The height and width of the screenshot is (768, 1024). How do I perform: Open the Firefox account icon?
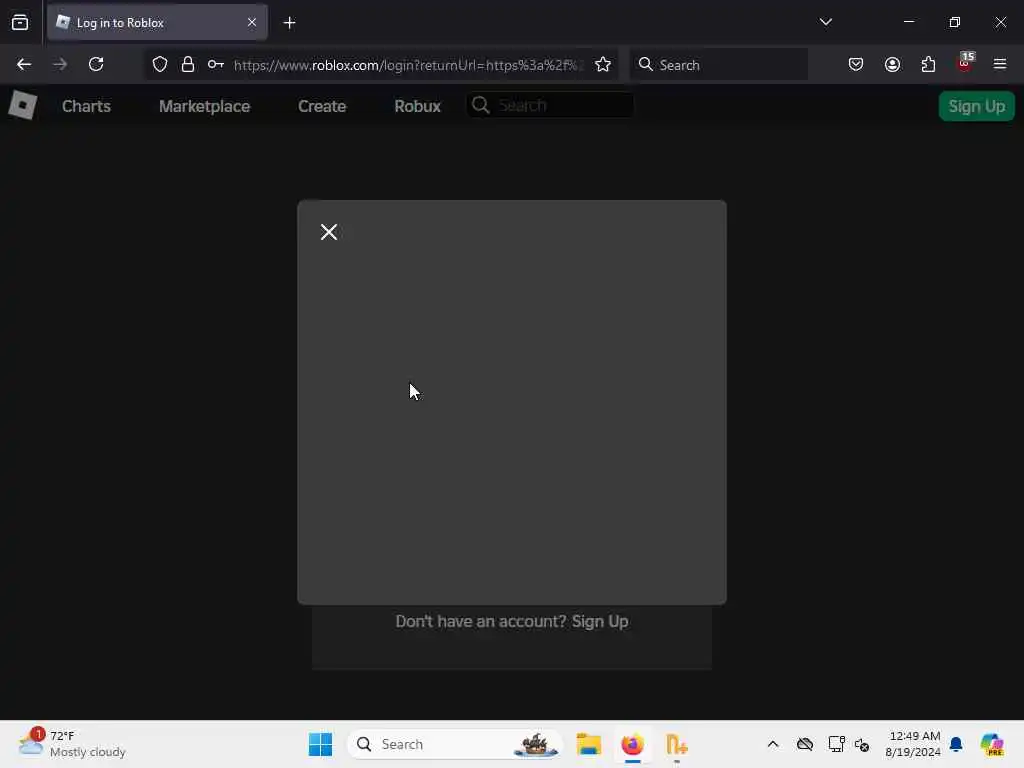tap(892, 64)
